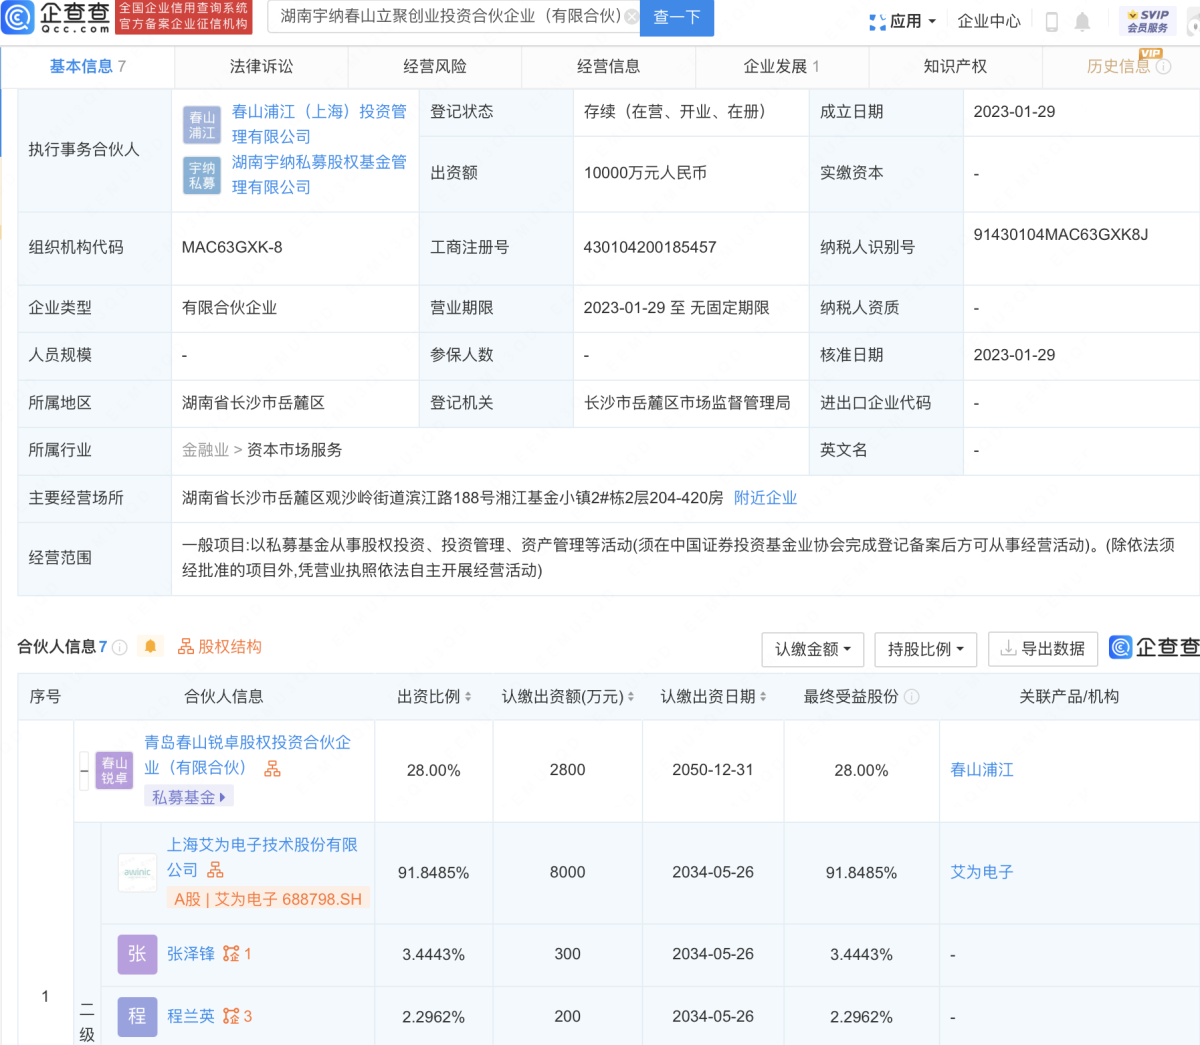Select organization code MAC63GXK-8

click(232, 247)
